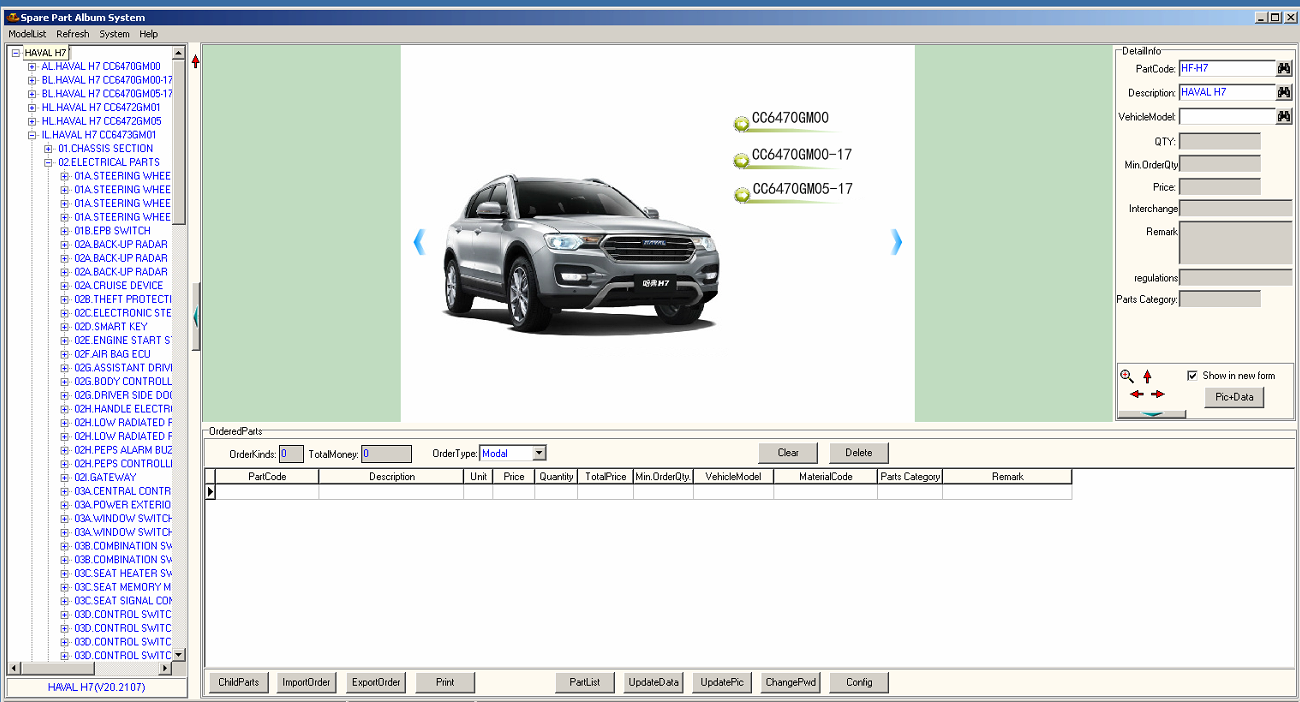Go to previous image with blue left chevron

(419, 241)
